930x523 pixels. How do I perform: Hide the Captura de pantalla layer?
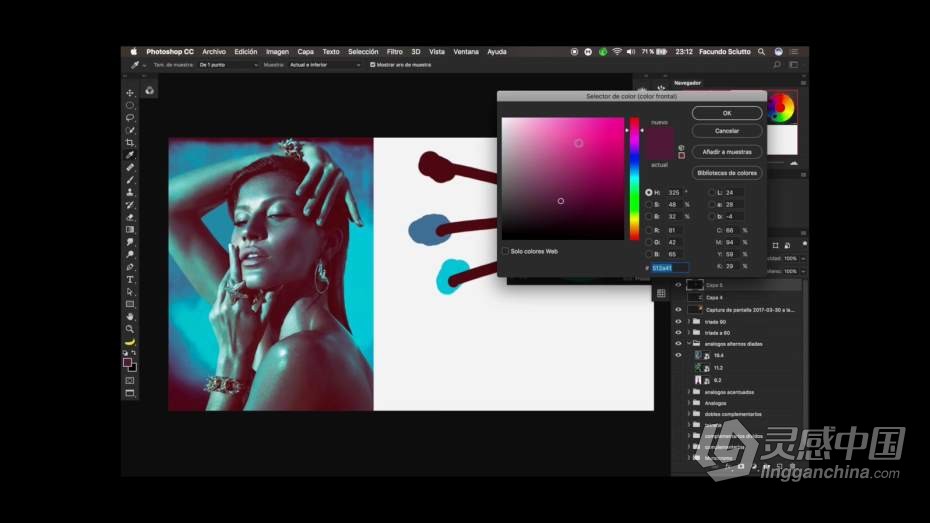coord(679,310)
